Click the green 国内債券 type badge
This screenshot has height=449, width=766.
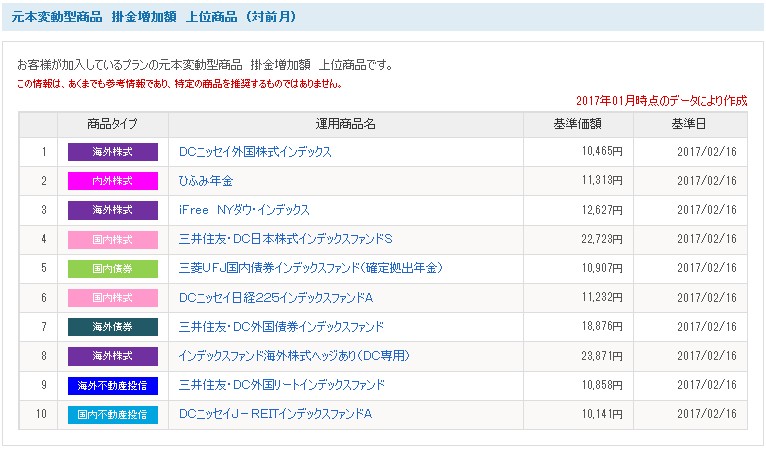113,269
